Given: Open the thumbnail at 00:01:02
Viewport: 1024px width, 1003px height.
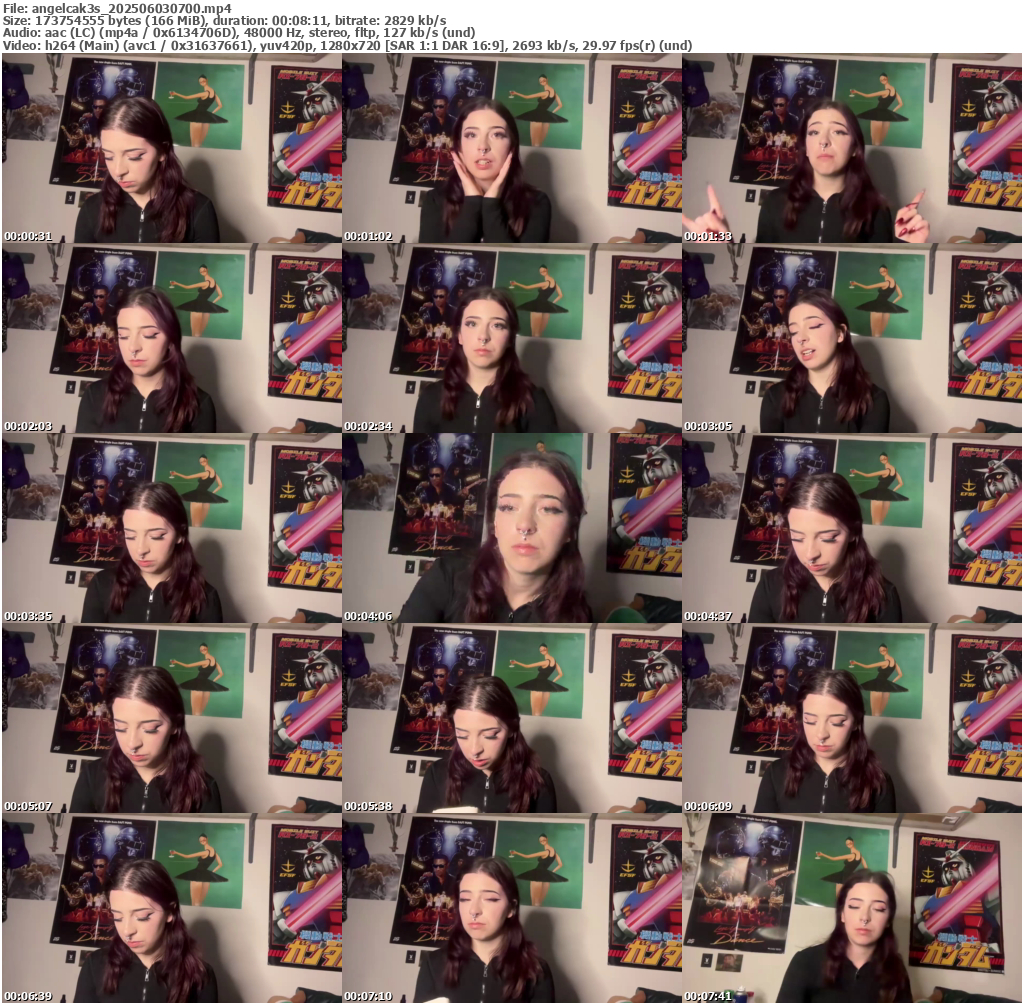Looking at the screenshot, I should pyautogui.click(x=512, y=148).
